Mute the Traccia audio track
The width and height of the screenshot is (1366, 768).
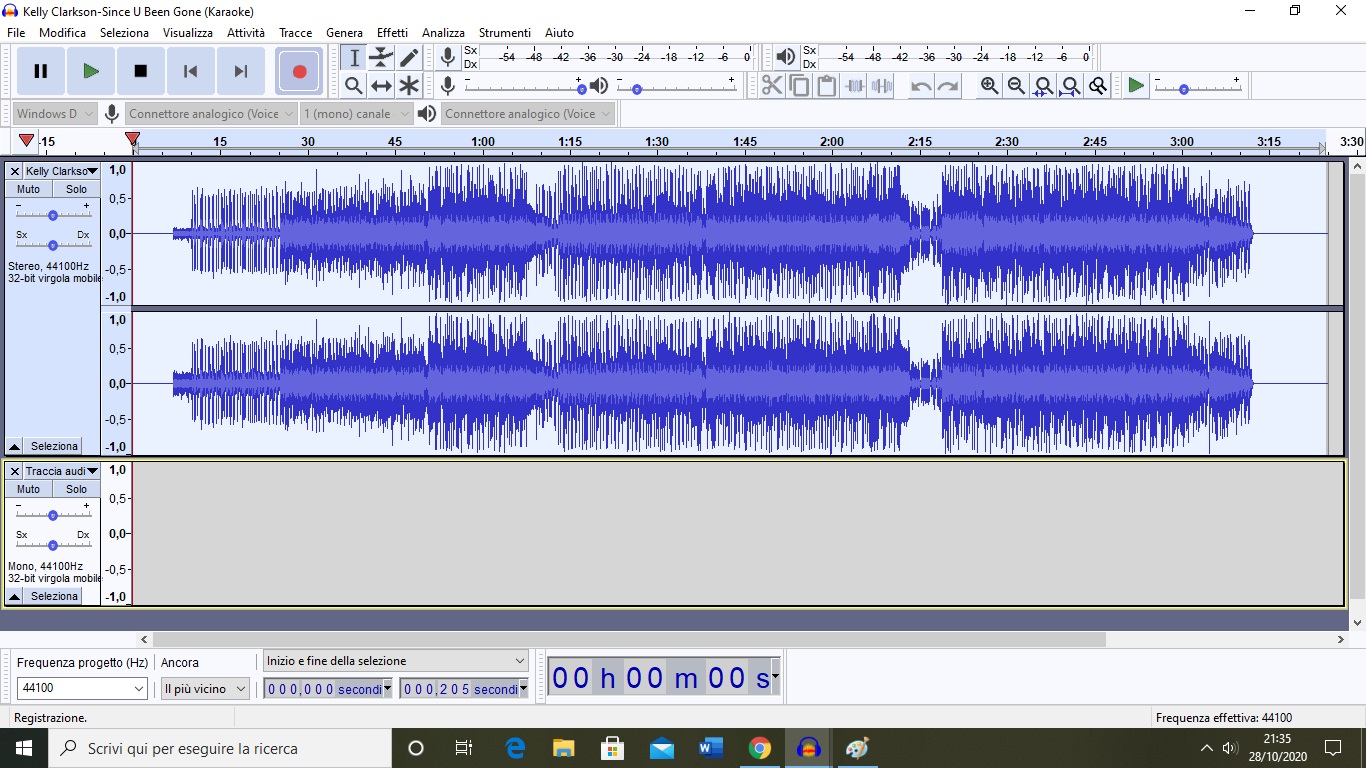[x=29, y=489]
